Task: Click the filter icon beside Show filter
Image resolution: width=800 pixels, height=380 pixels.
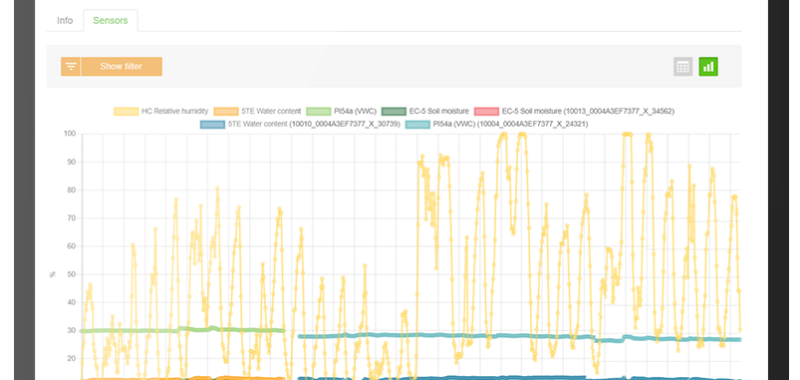Action: [71, 66]
